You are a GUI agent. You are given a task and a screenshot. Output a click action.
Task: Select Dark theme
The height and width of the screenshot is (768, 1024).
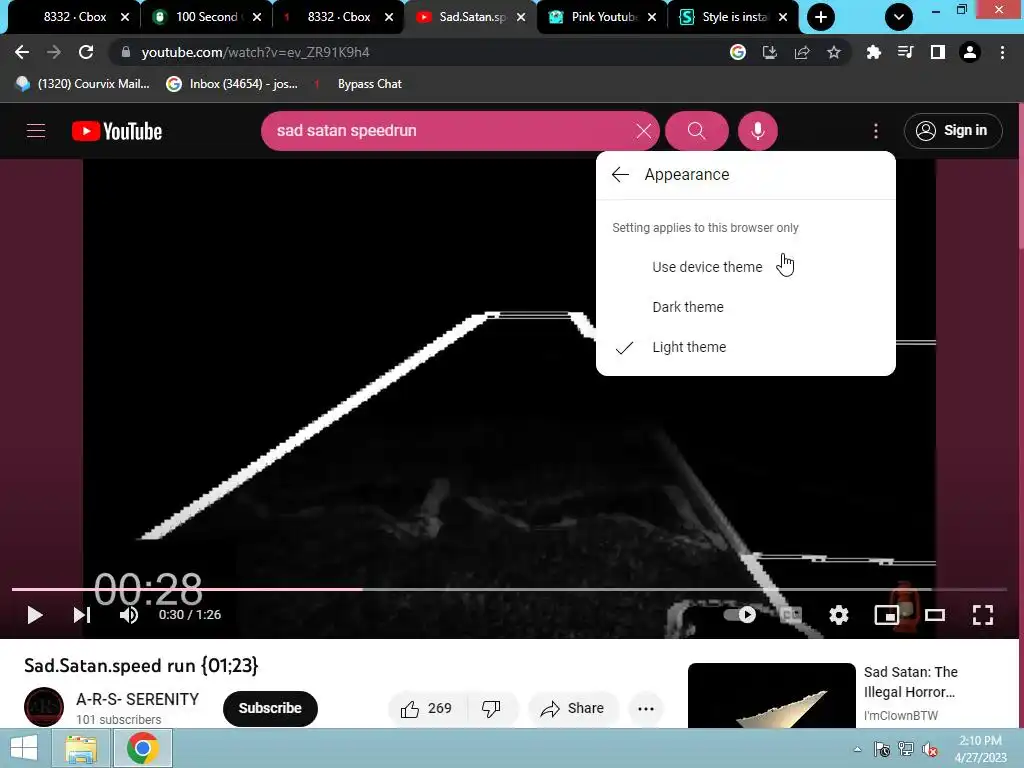pos(746,307)
